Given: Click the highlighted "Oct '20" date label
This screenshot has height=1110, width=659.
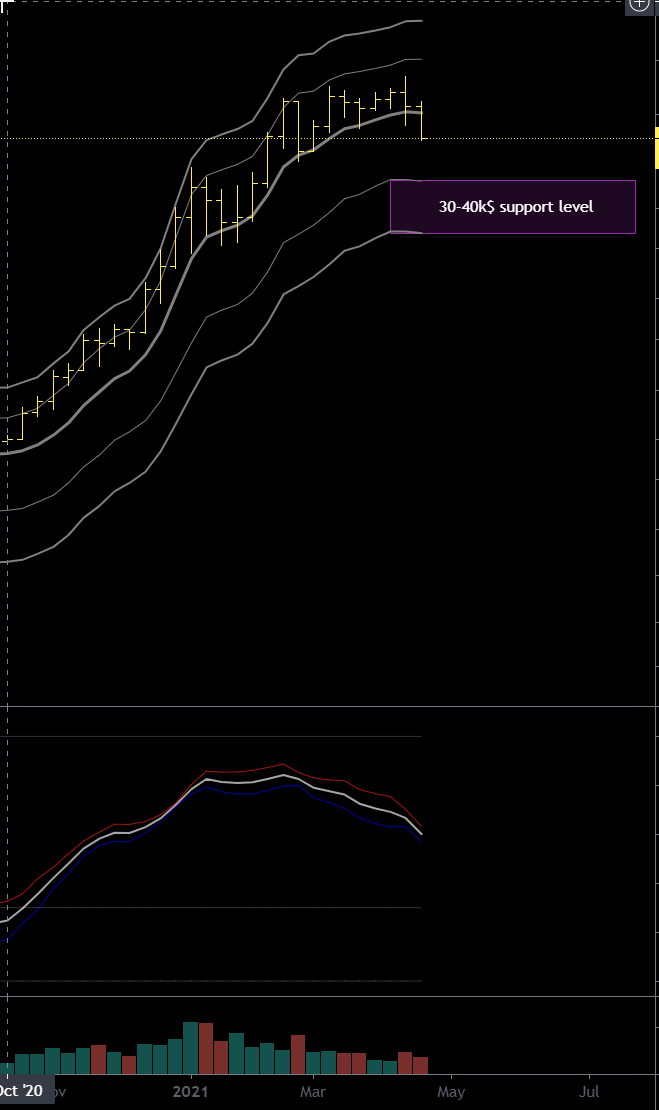Looking at the screenshot, I should point(21,1090).
